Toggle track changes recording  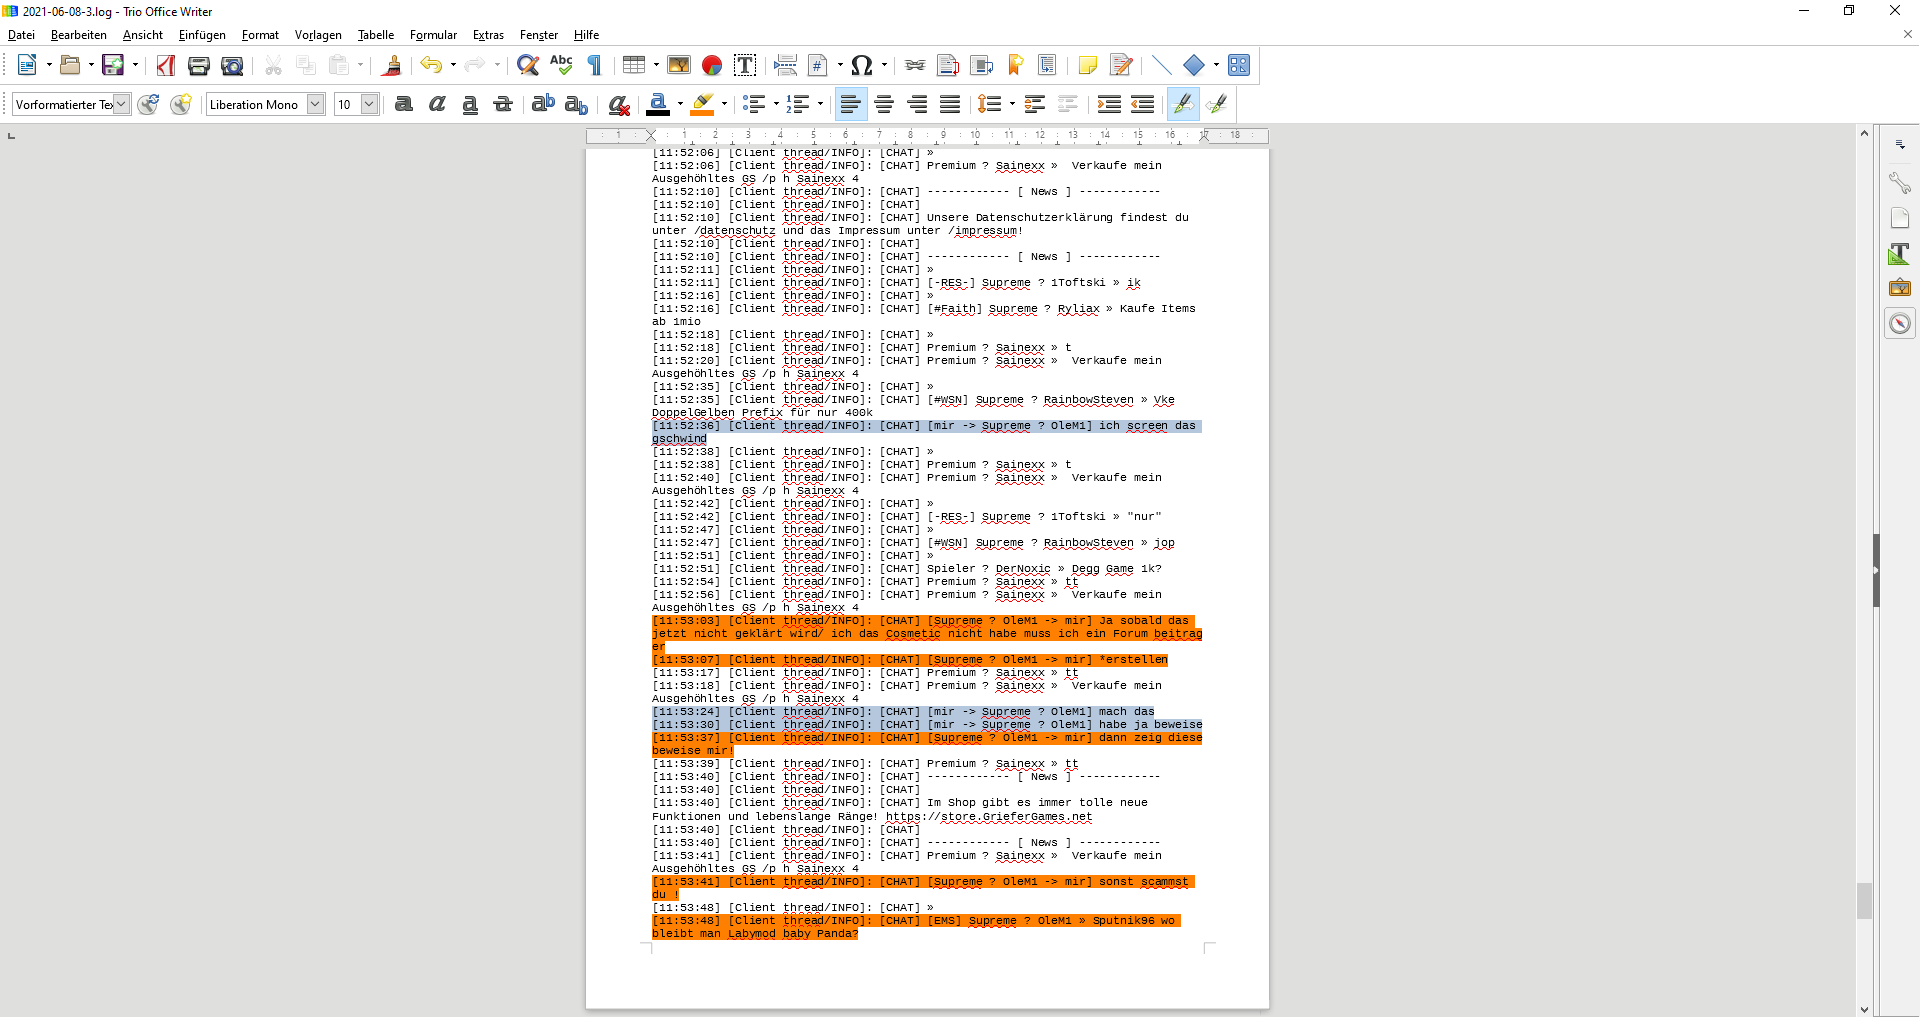(1121, 65)
